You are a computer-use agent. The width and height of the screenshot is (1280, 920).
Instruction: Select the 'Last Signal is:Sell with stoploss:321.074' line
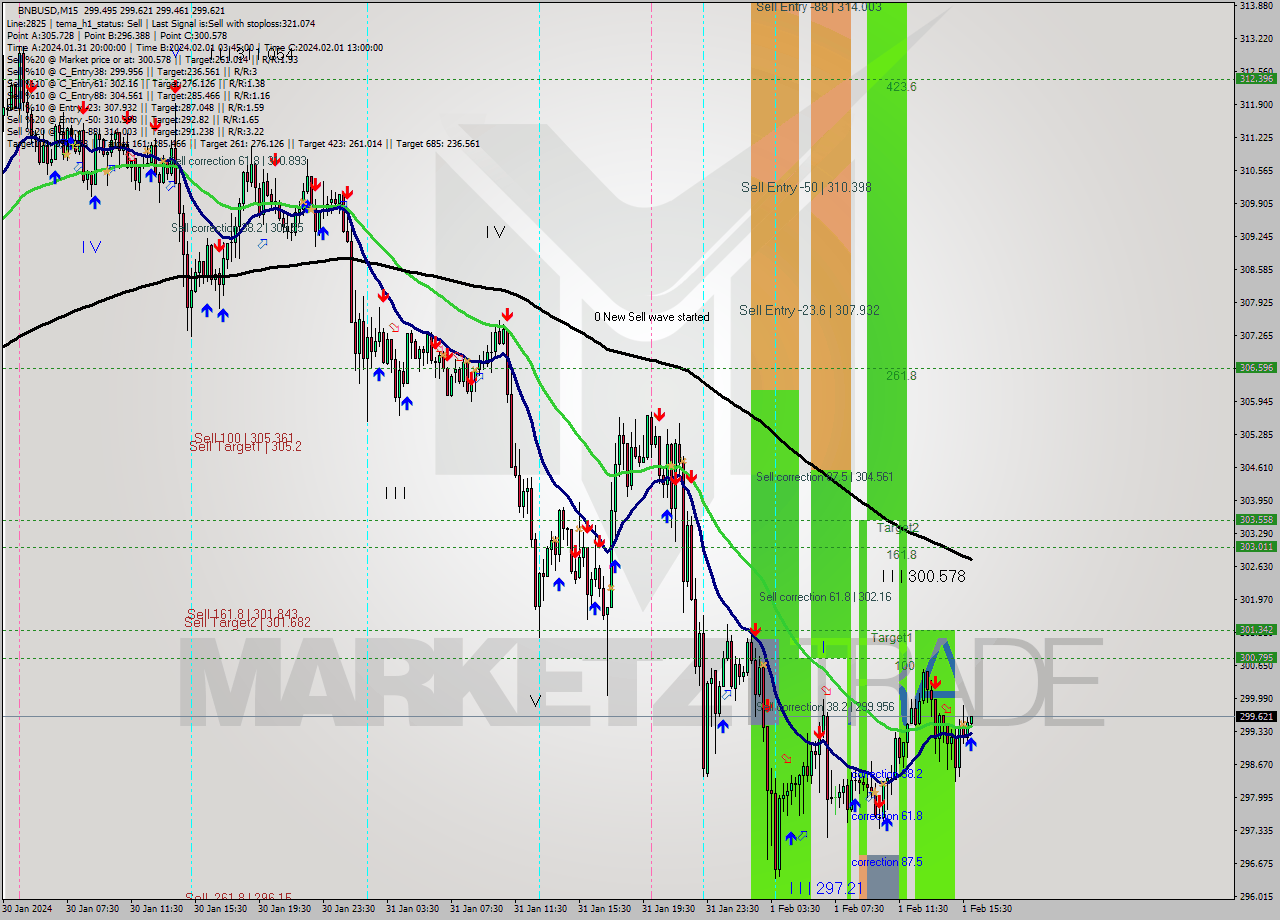(x=233, y=23)
